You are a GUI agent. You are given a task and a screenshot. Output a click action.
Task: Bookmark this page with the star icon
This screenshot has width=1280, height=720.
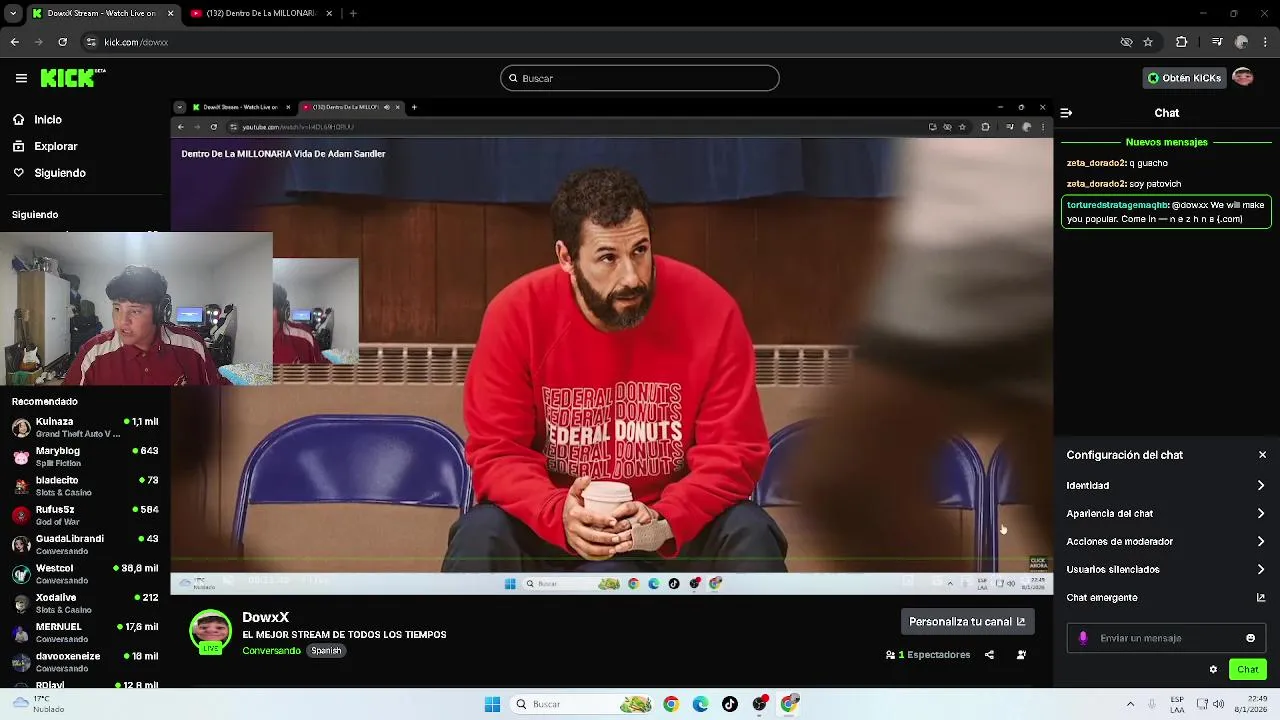[x=1148, y=42]
